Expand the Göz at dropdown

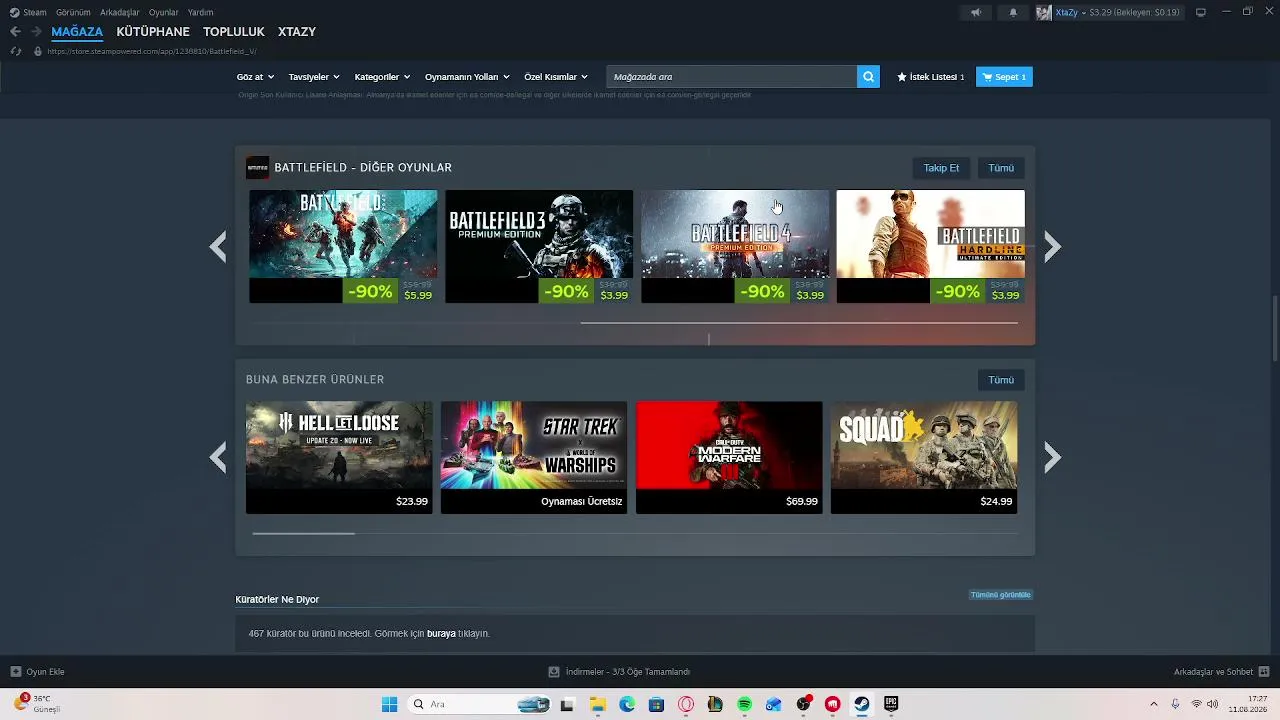(255, 77)
